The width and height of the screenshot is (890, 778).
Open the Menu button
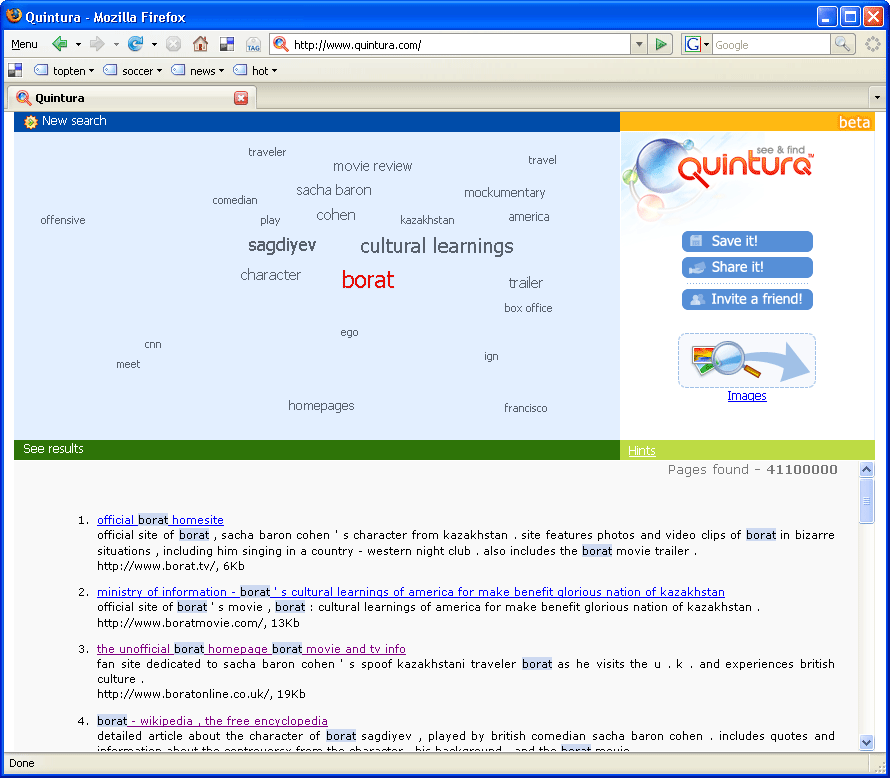click(24, 44)
